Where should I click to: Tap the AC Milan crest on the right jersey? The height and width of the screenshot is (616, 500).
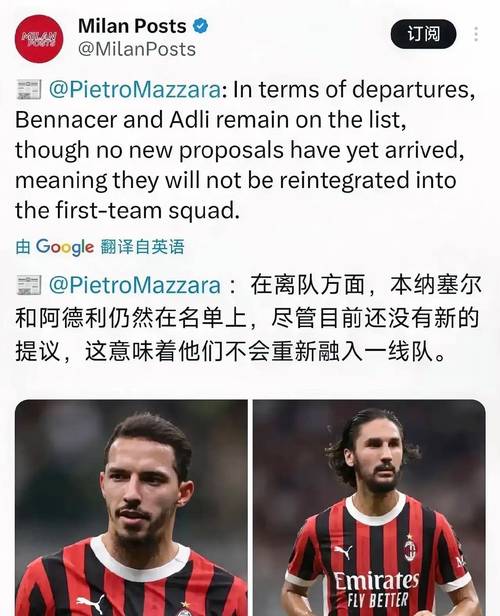(x=410, y=548)
